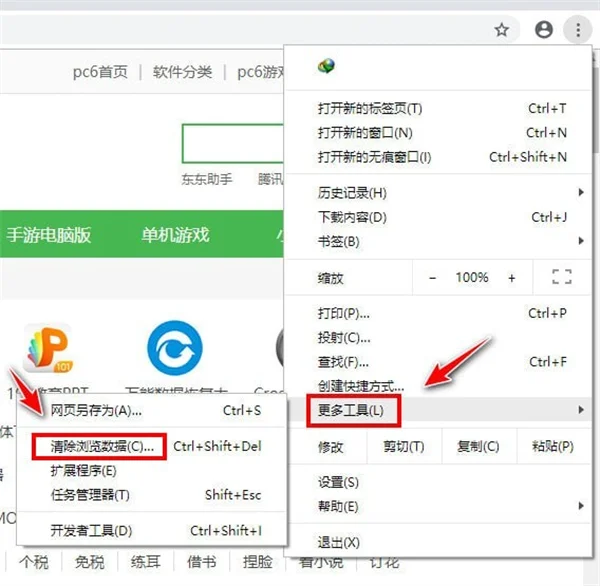Choose 退出(X) to quit Chrome
The image size is (600, 586).
[x=439, y=542]
